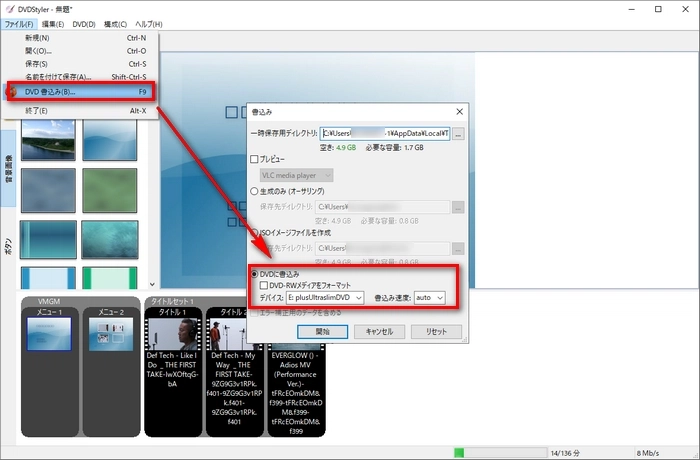Image resolution: width=700 pixels, height=460 pixels.
Task: Close the burn dialog with the X
Action: pyautogui.click(x=458, y=113)
